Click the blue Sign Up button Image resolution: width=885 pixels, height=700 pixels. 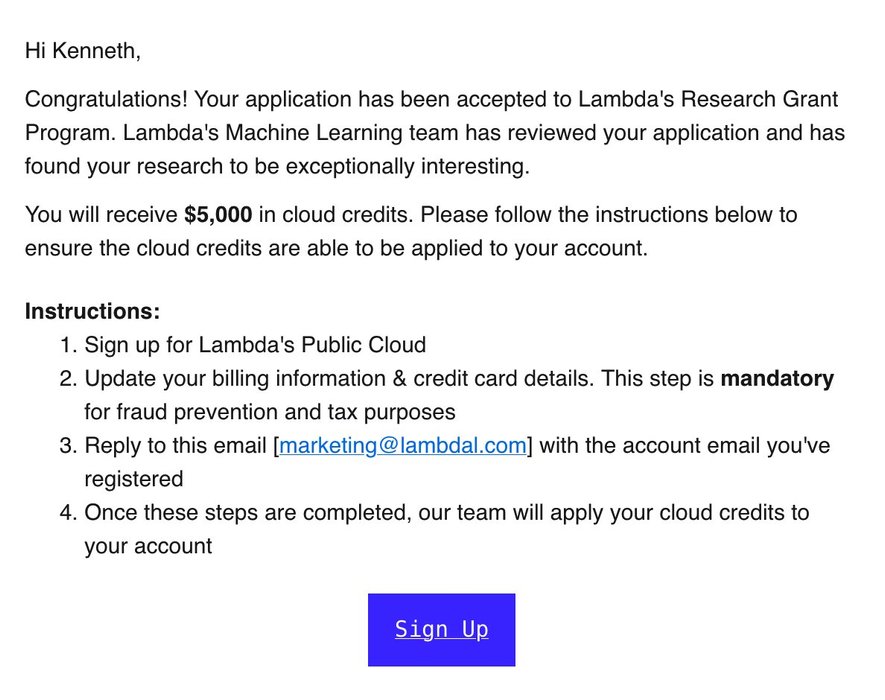click(x=441, y=630)
